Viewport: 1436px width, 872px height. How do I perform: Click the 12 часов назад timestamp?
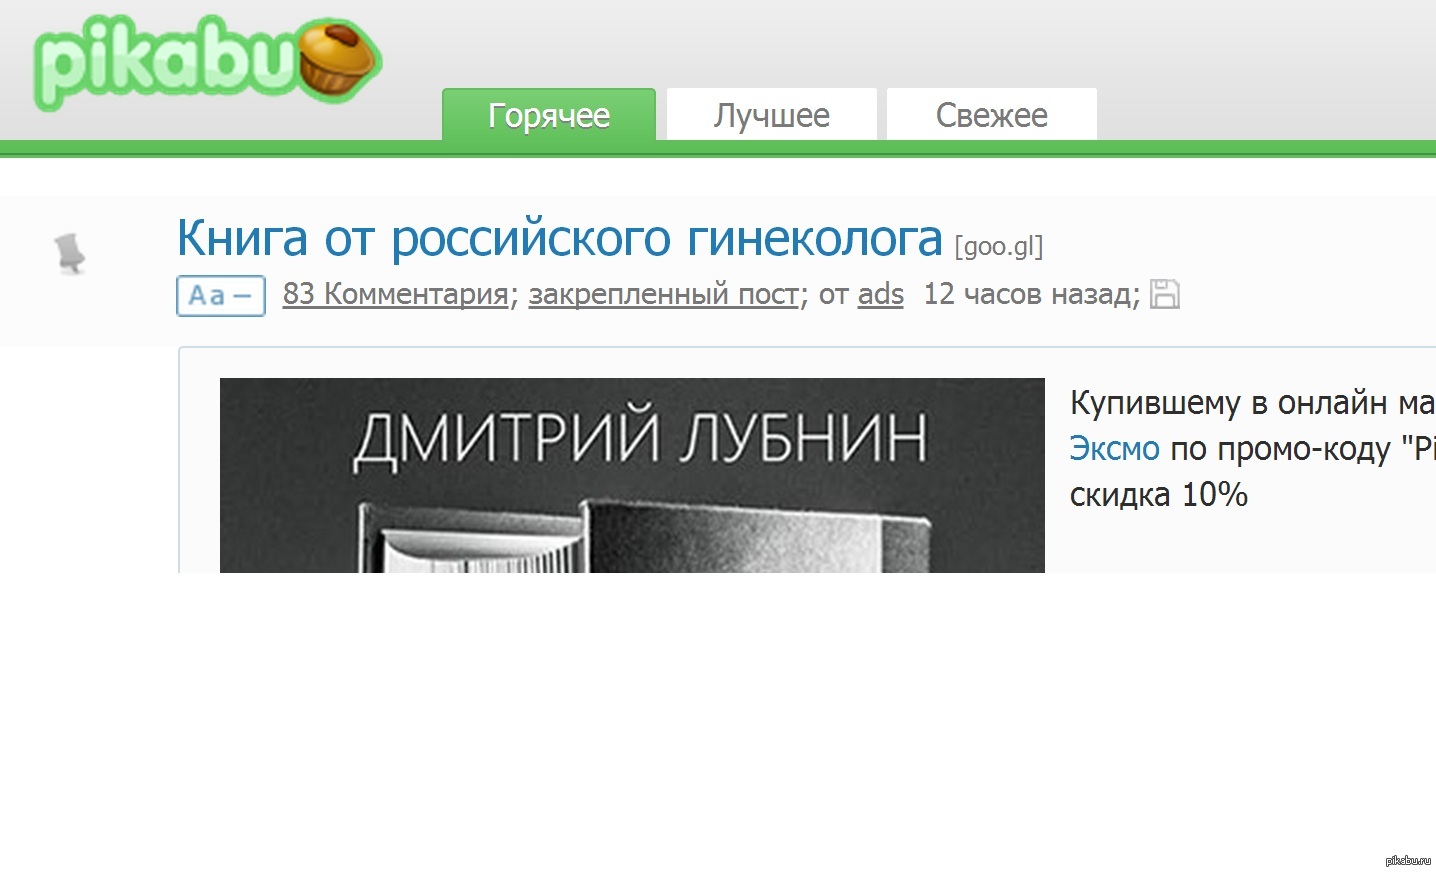point(1030,294)
